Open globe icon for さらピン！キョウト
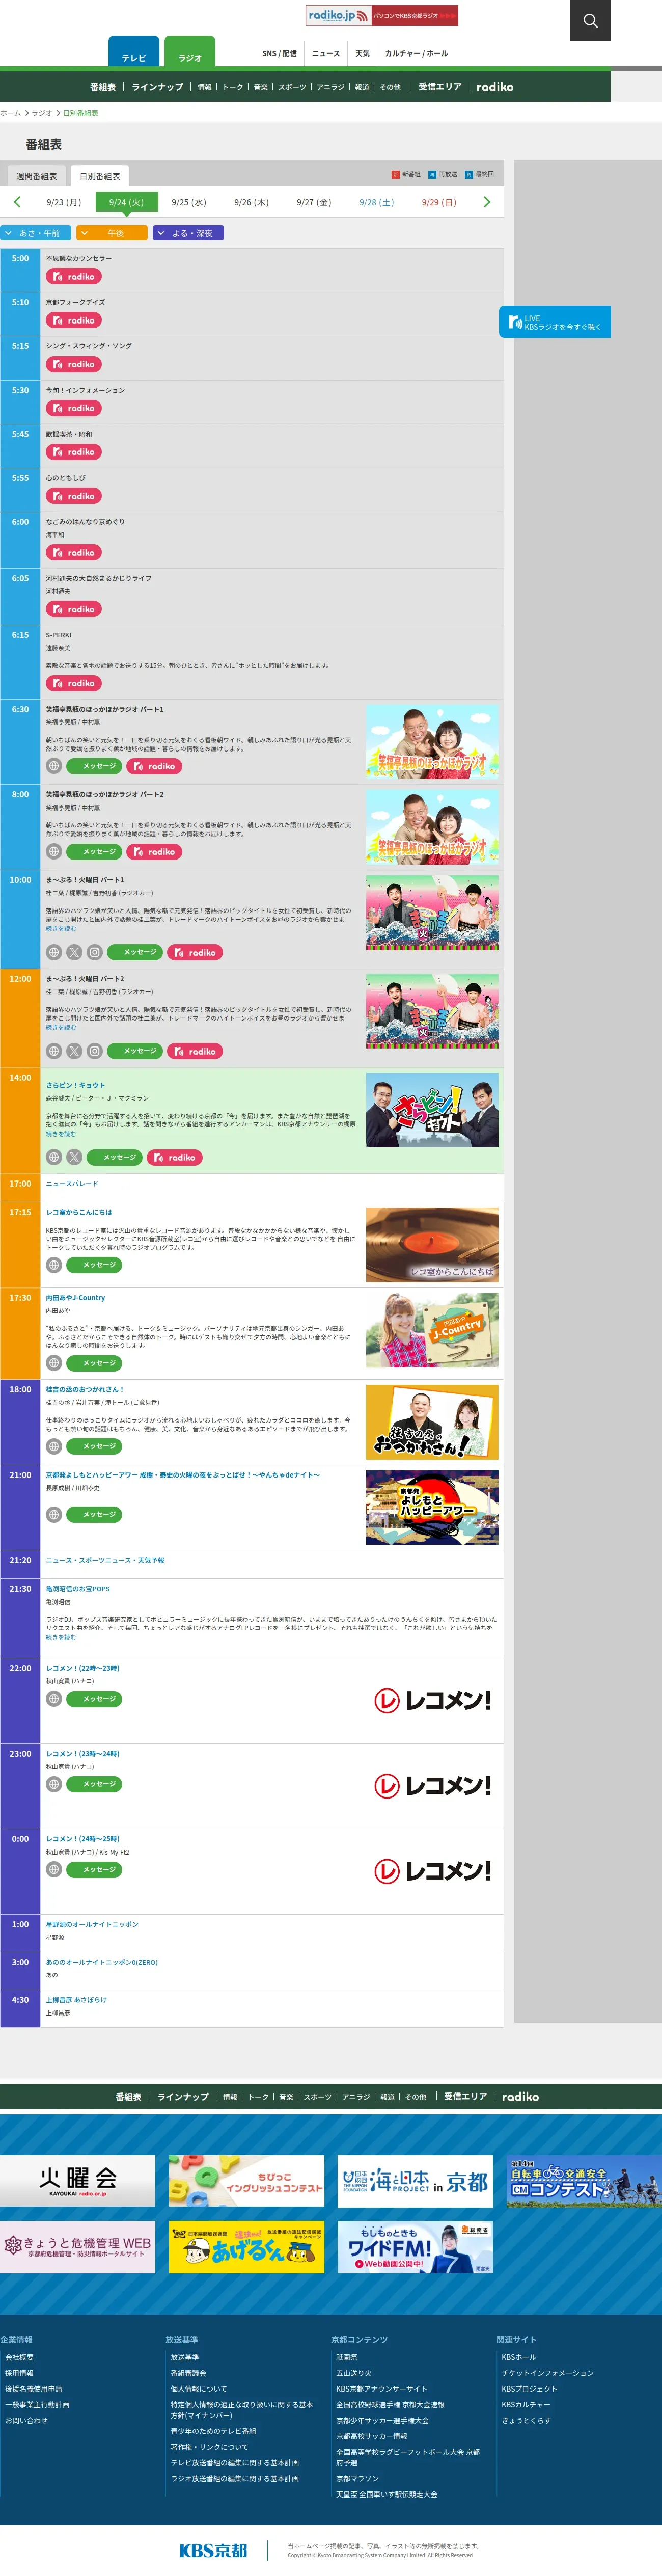Screen dimensions: 662x2576 coord(54,1157)
